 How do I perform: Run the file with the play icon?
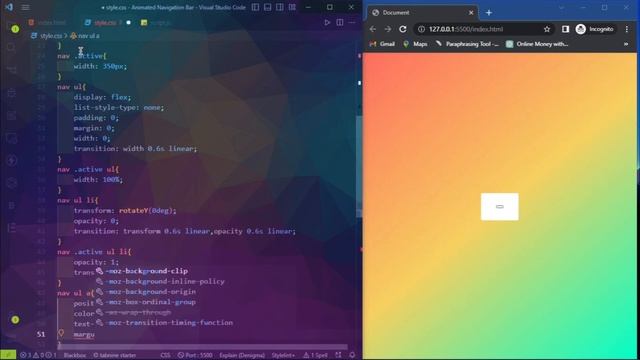327,22
